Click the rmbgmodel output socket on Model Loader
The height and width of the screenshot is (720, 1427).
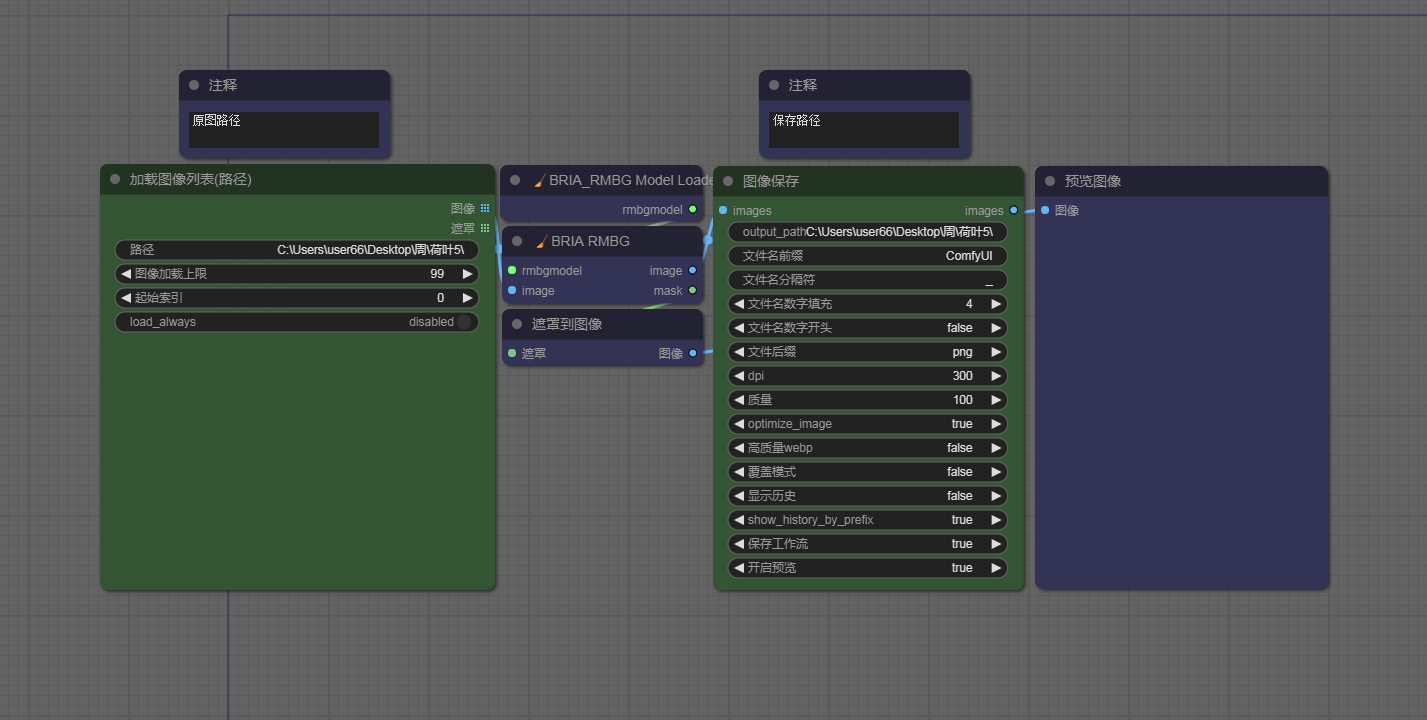693,209
